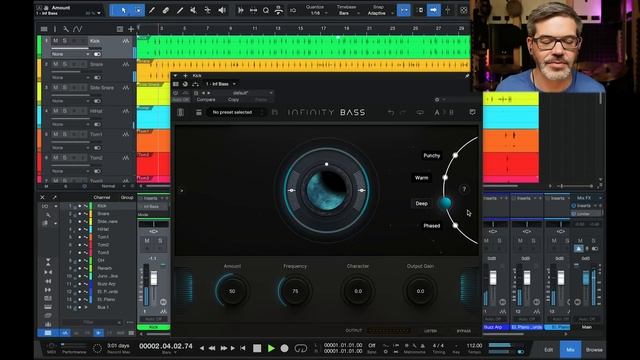Click the Infinity Bass undo arrow
Image resolution: width=640 pixels, height=360 pixels.
tap(391, 112)
